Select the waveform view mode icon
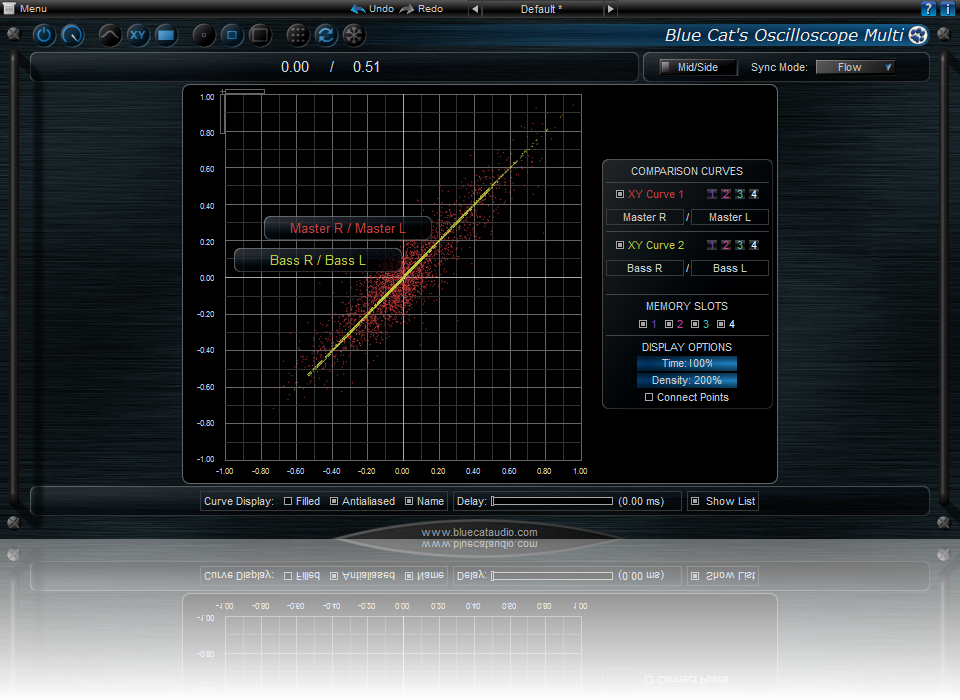Image resolution: width=960 pixels, height=700 pixels. (110, 36)
